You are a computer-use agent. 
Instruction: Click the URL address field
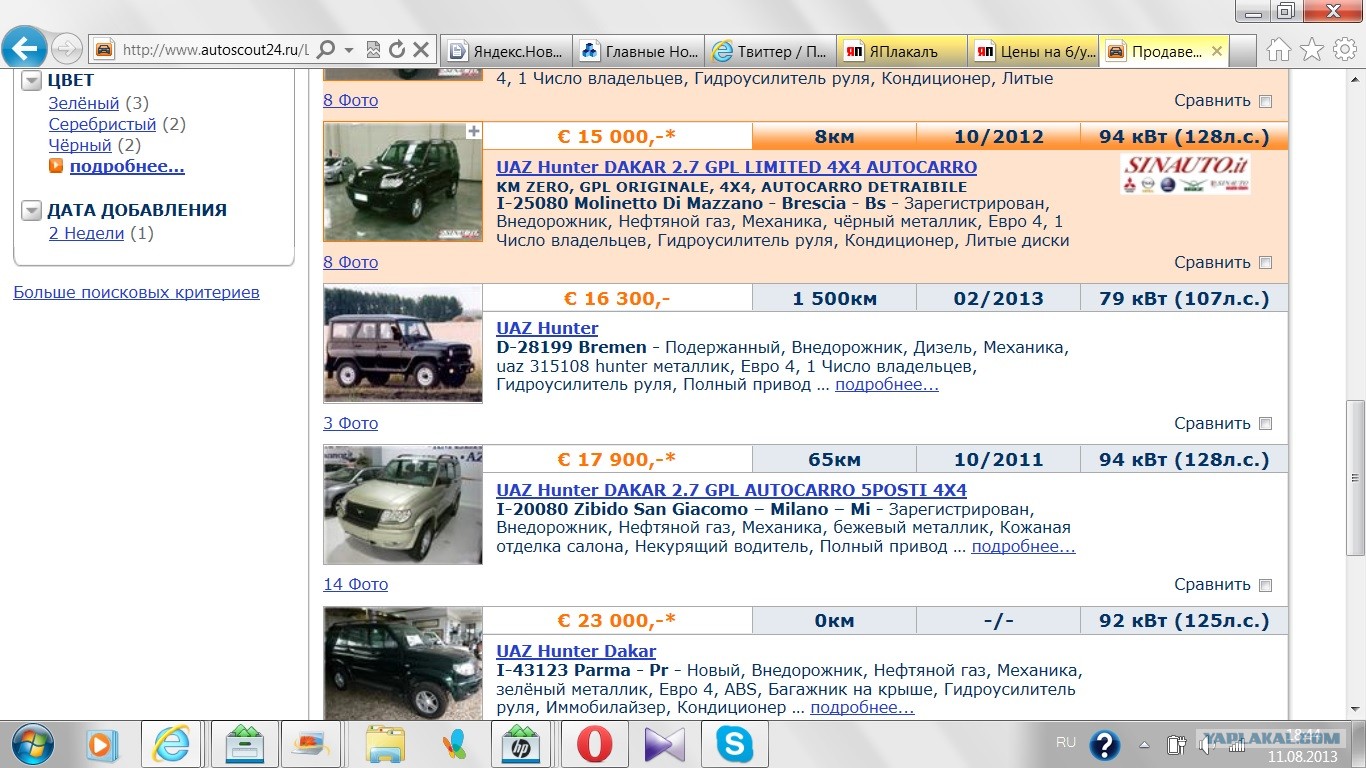pos(214,50)
